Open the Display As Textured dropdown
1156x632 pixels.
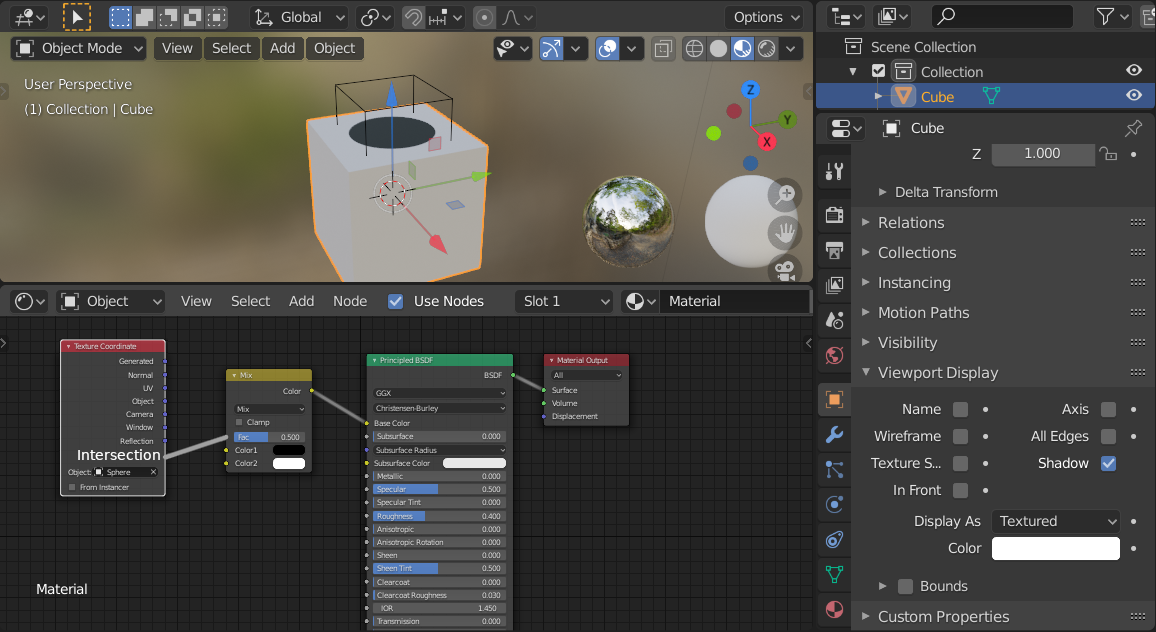coord(1056,521)
